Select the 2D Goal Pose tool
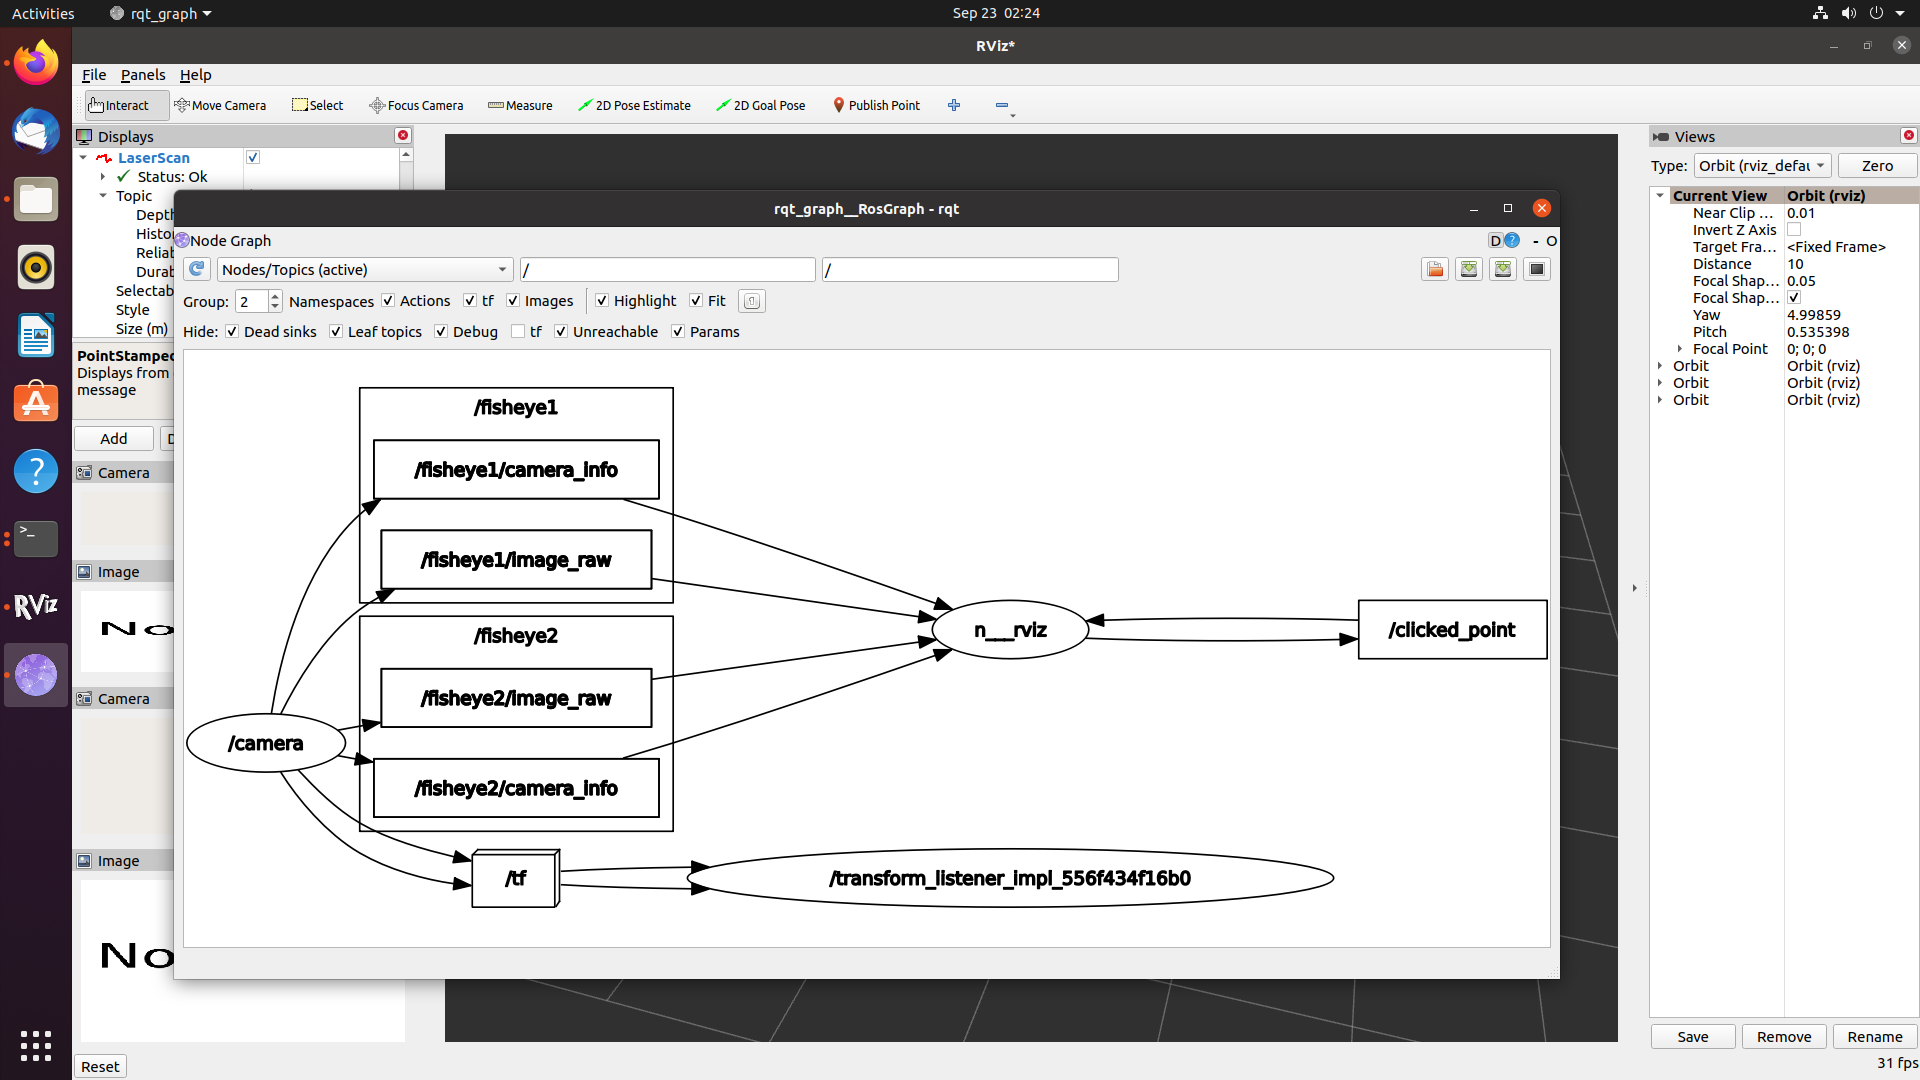This screenshot has width=1920, height=1080. (760, 105)
